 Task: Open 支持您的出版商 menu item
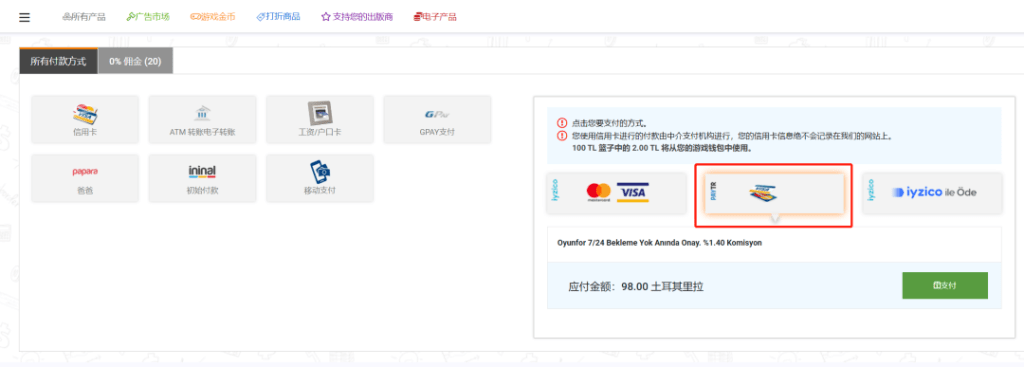(357, 17)
